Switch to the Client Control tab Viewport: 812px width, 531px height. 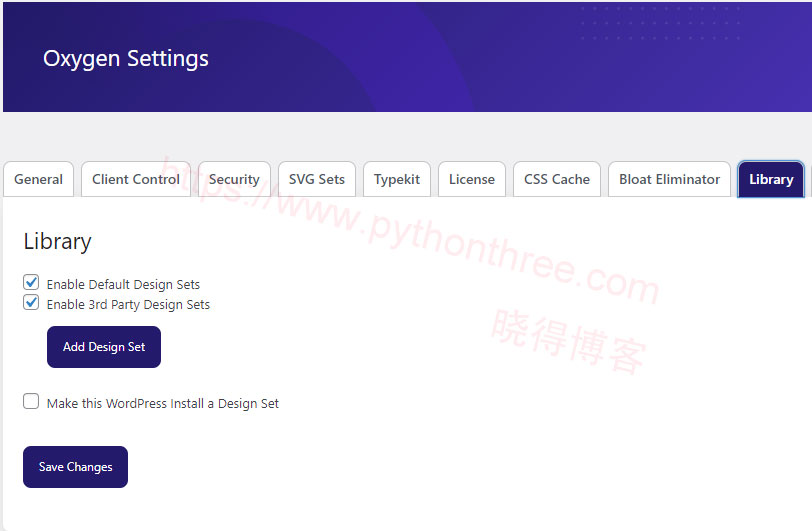[x=136, y=179]
